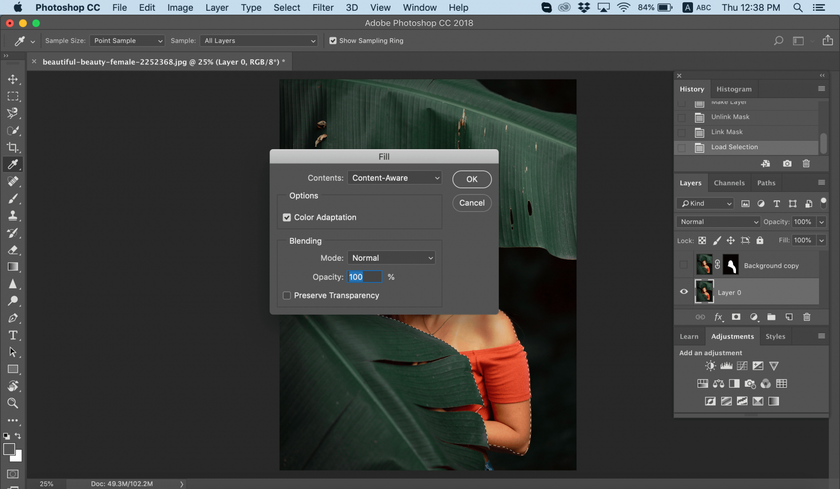
Task: Cancel the Fill dialog
Action: pos(471,203)
